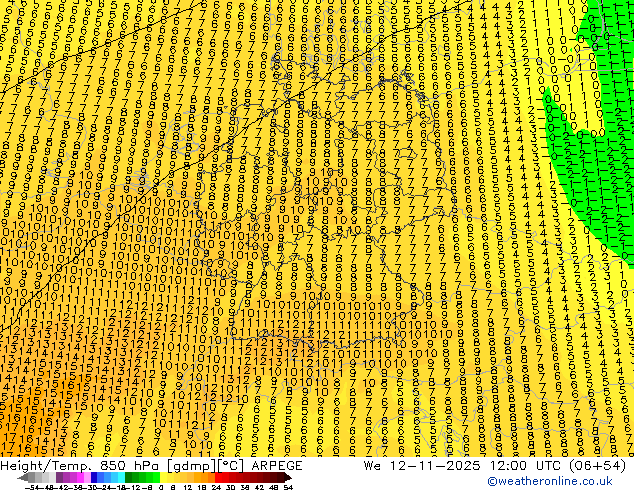Click the '(06+54)' forecast run label

tap(599, 466)
